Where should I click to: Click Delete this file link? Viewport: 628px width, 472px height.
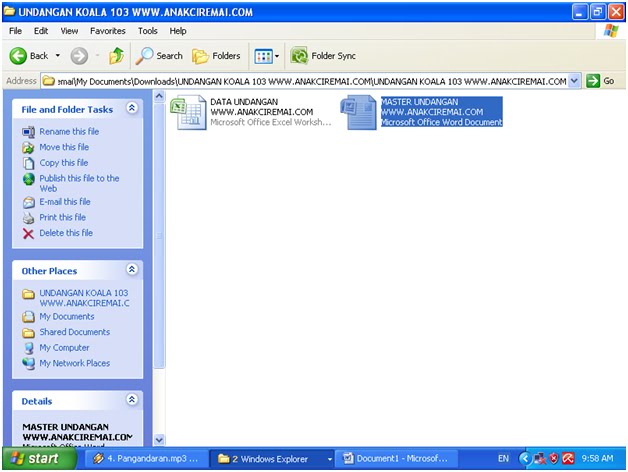tap(66, 233)
